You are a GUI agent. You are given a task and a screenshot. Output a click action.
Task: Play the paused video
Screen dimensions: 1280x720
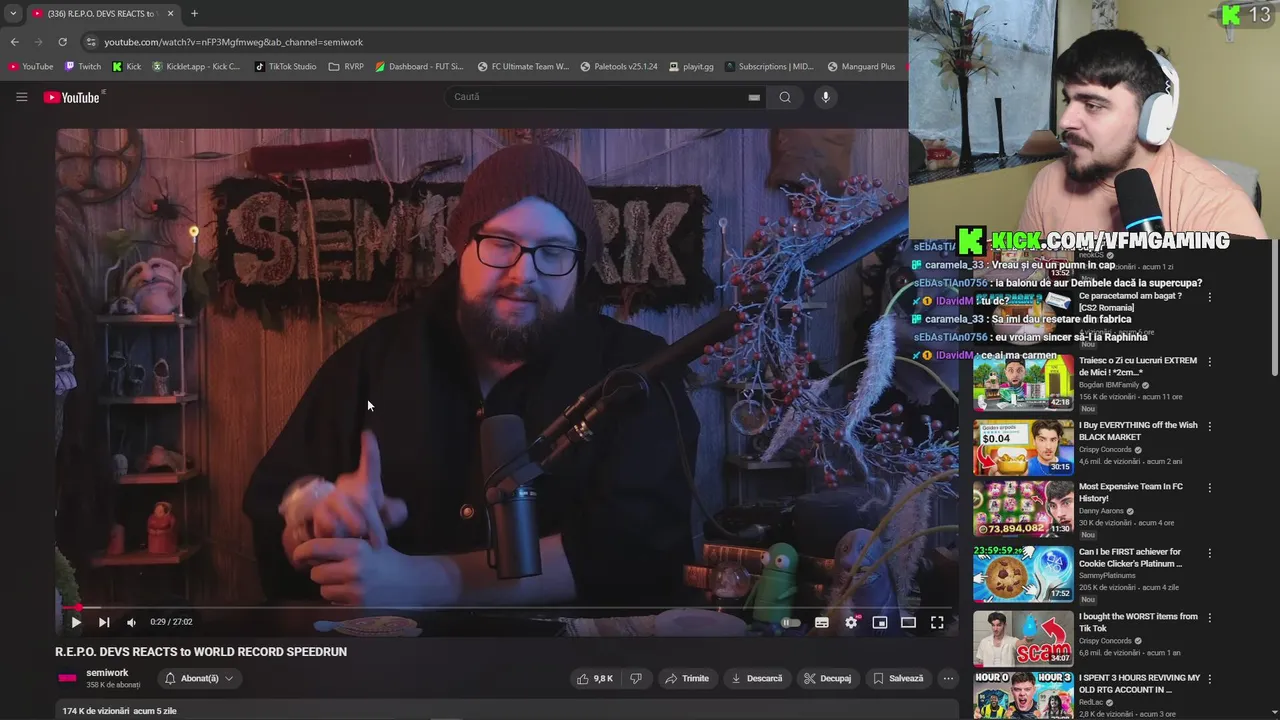[x=75, y=622]
